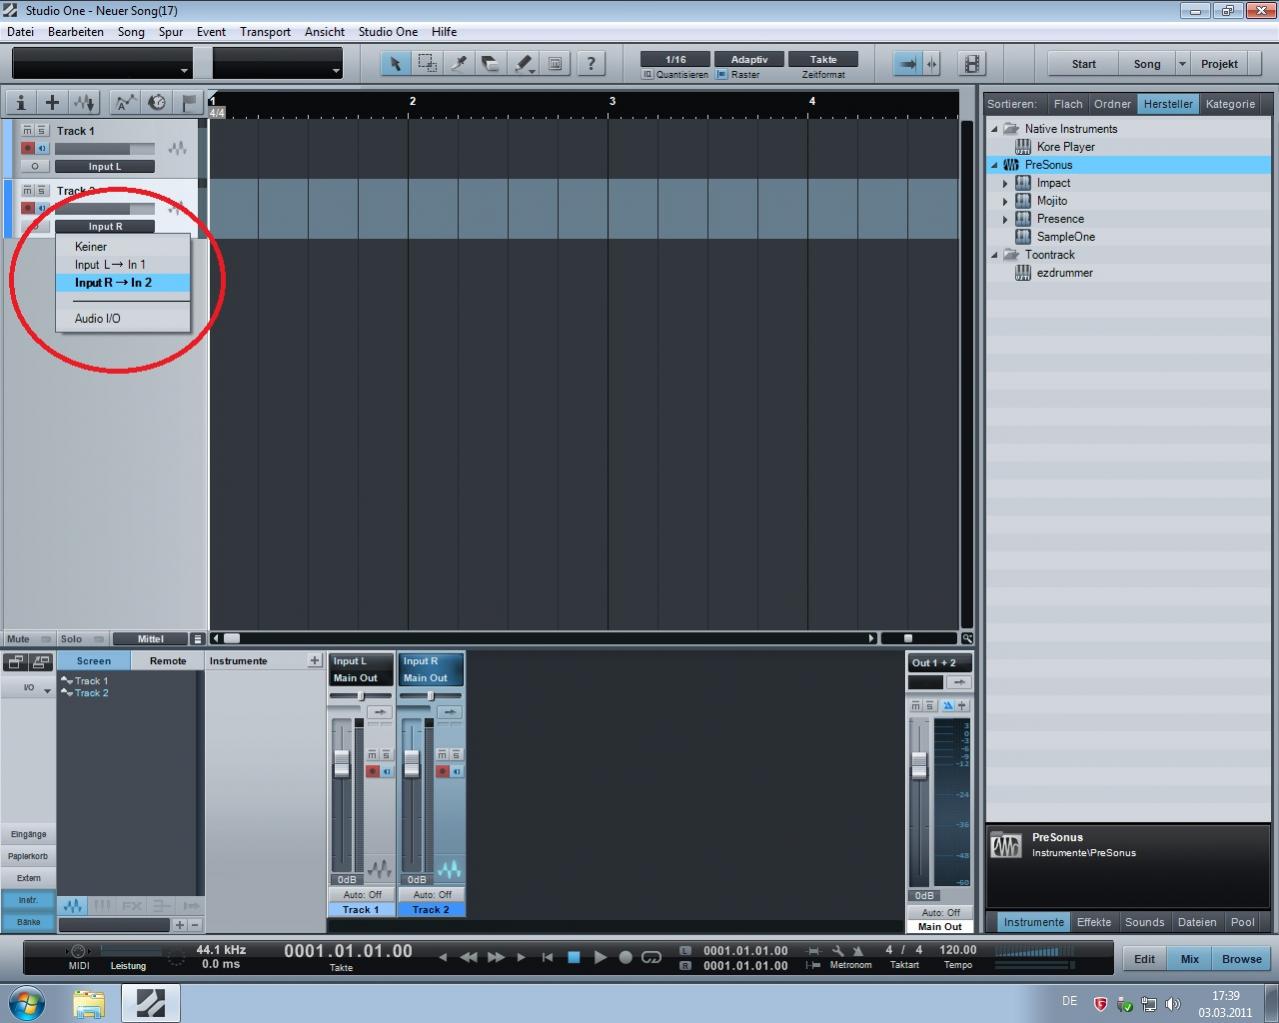Expand the Impact instrument entry
1279x1023 pixels.
(1005, 183)
